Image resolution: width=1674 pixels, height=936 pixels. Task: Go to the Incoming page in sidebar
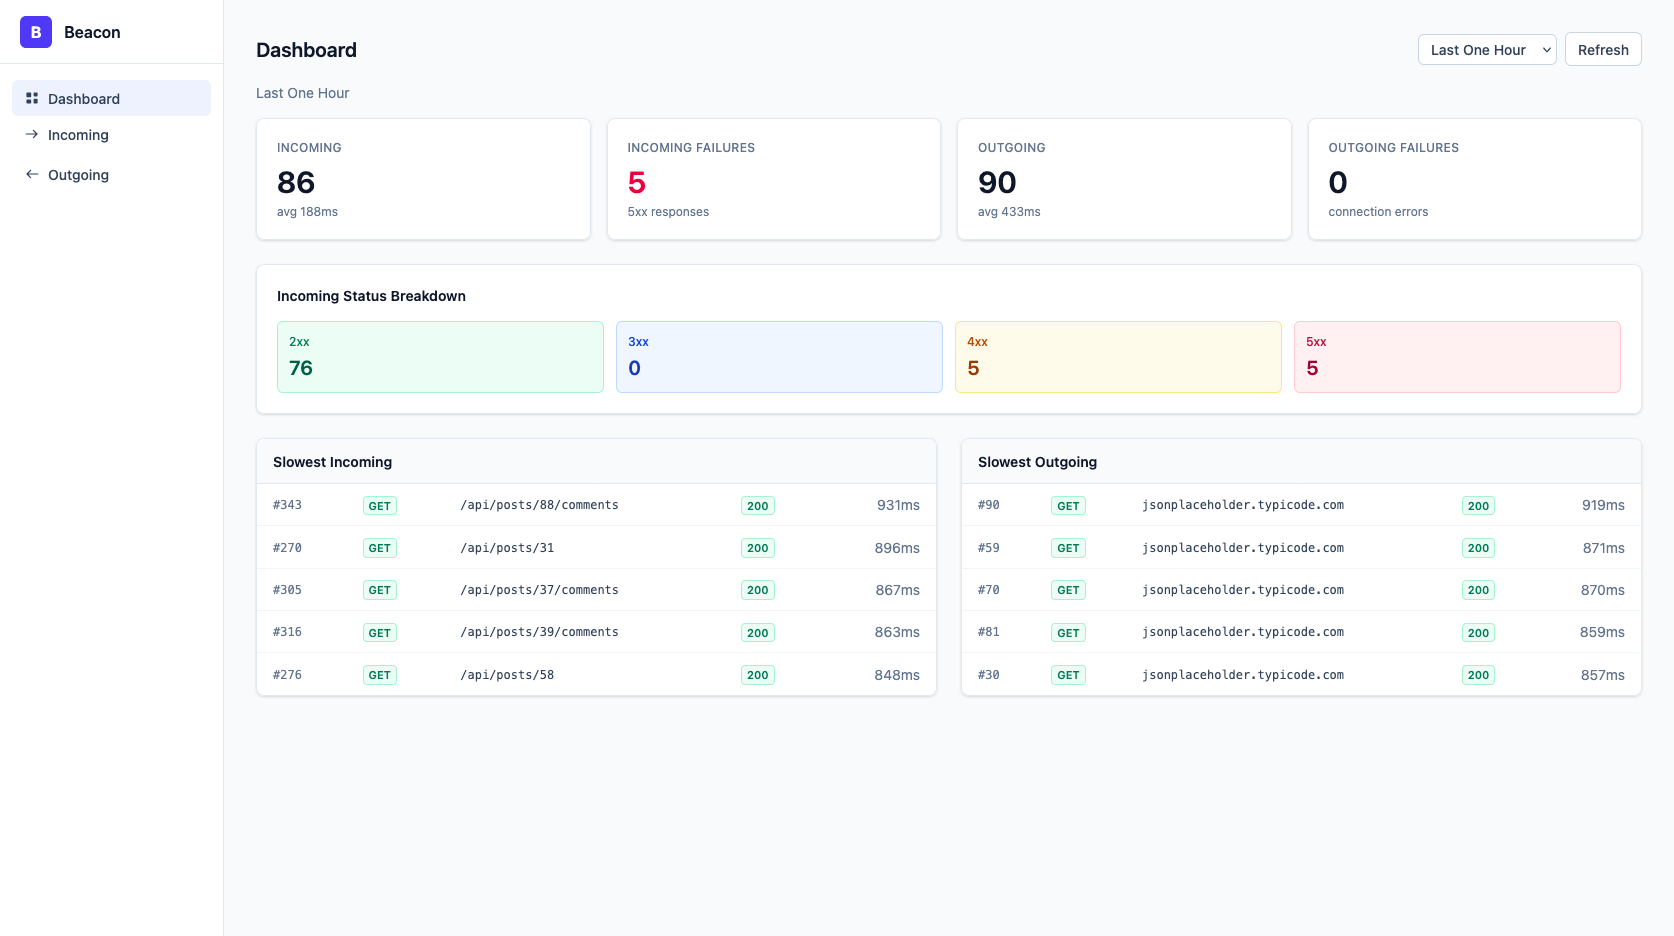[78, 135]
